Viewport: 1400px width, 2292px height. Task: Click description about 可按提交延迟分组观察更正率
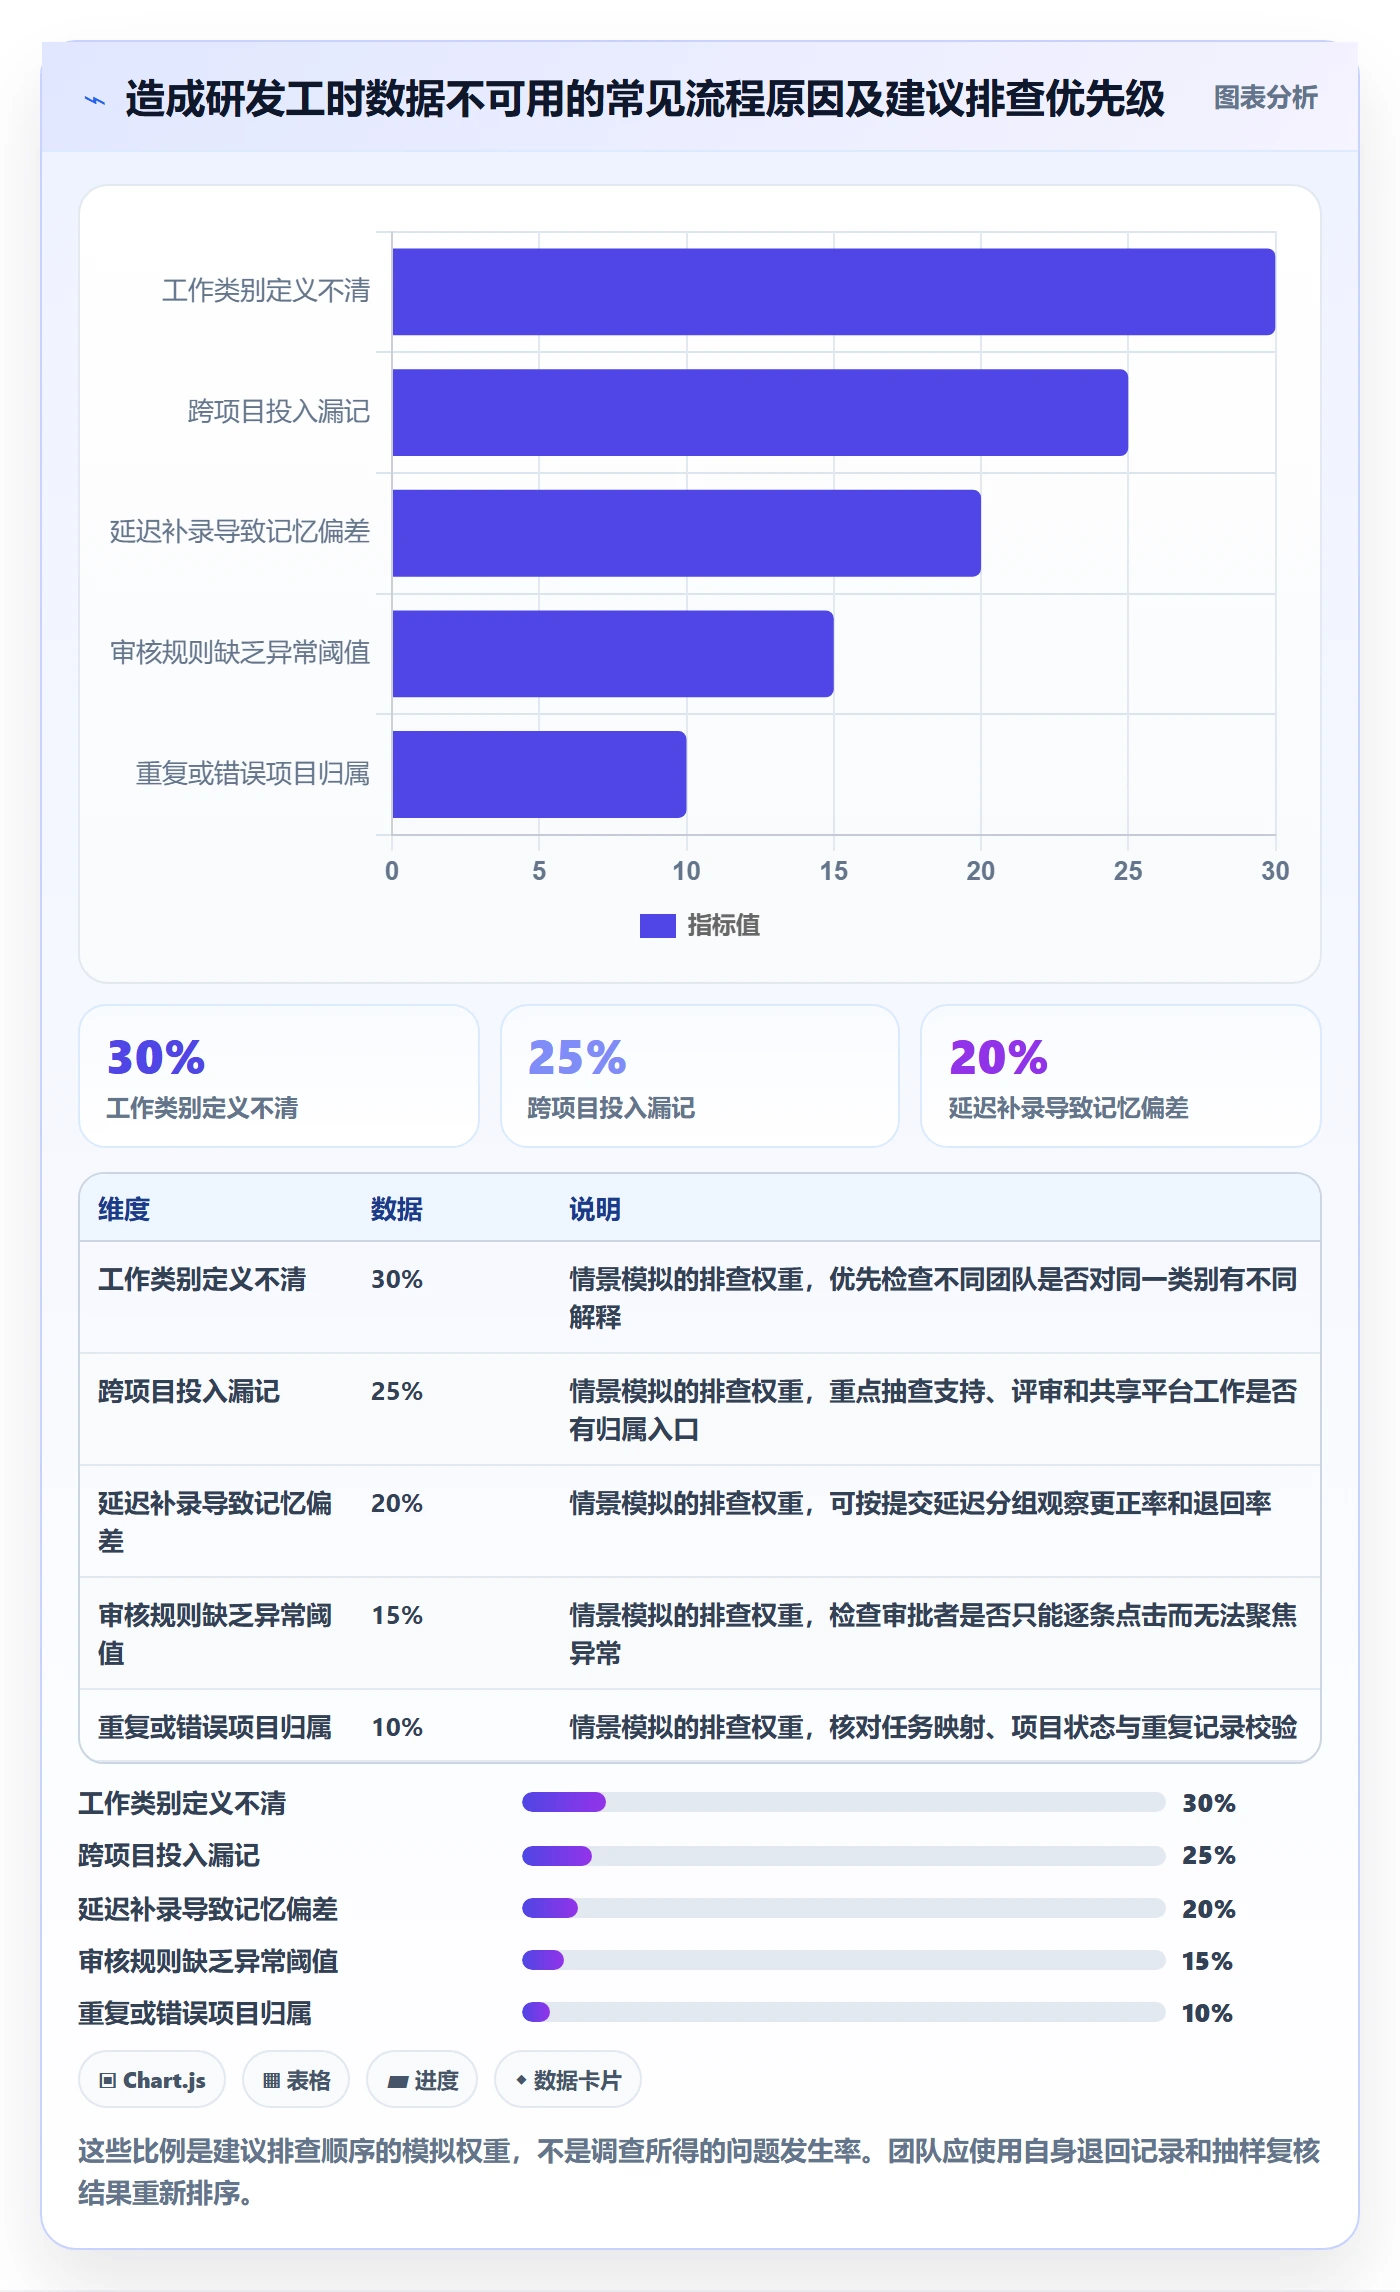[x=921, y=1503]
